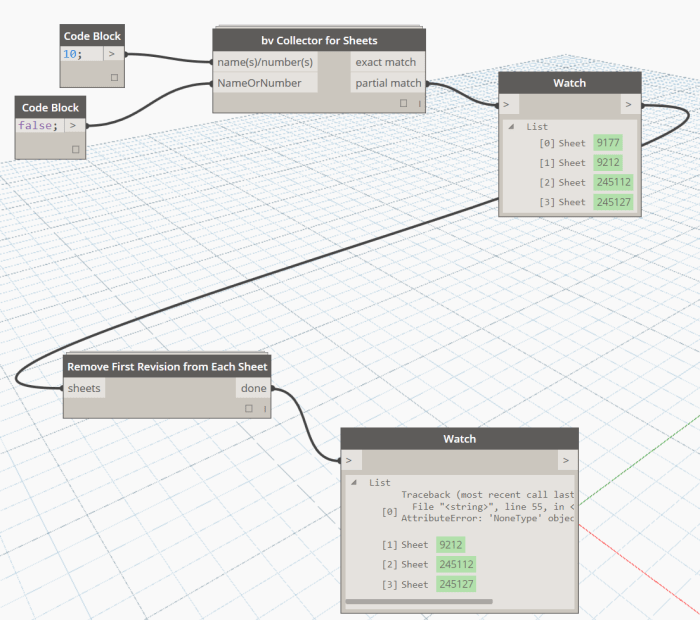The image size is (700, 620).
Task: Click lacing icon on bv Collector for Sheets
Action: (419, 103)
